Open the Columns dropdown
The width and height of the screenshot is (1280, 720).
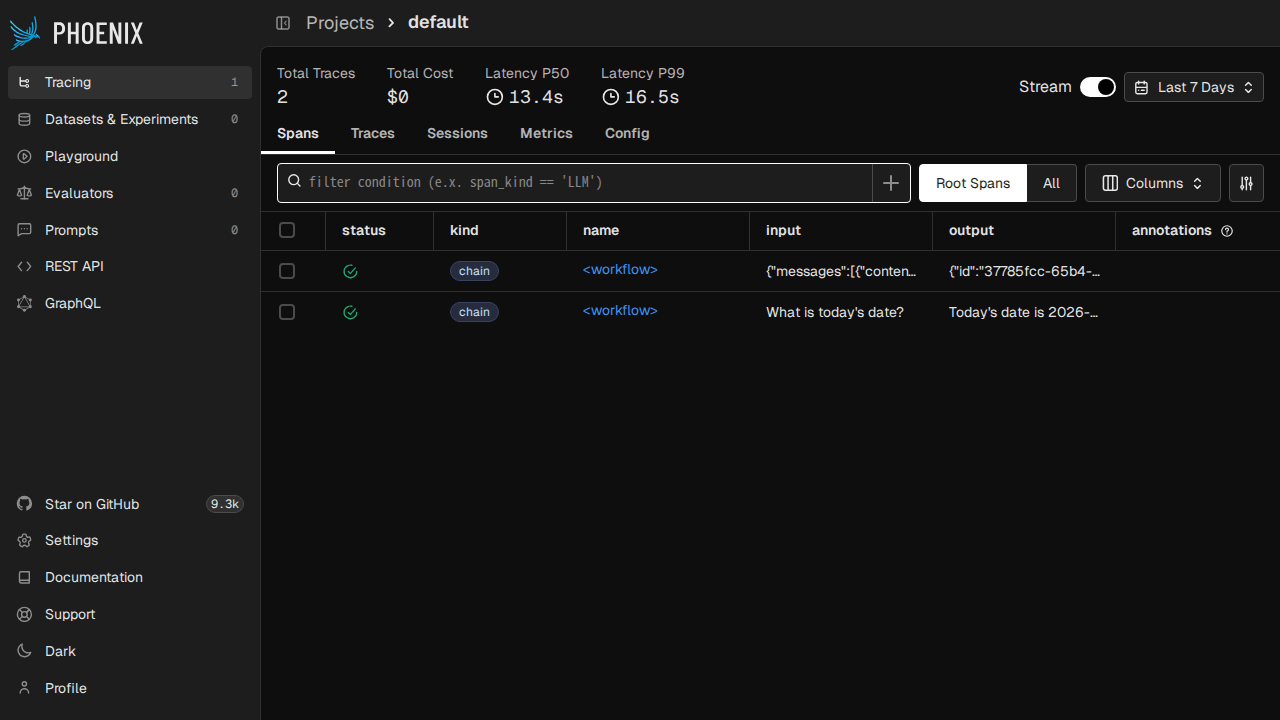[x=1152, y=183]
